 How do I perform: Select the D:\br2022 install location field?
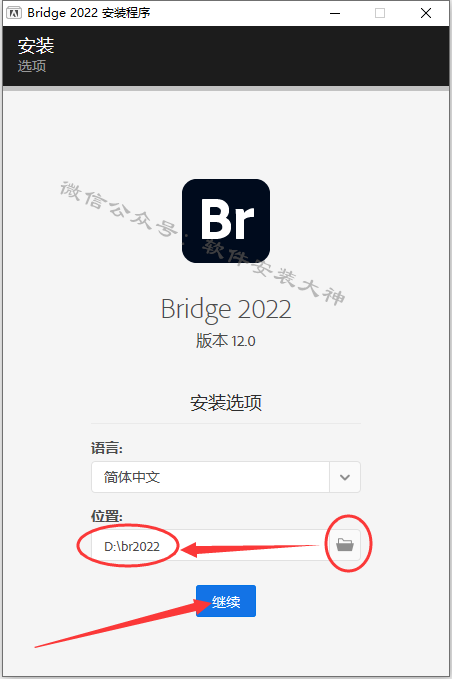[x=210, y=545]
